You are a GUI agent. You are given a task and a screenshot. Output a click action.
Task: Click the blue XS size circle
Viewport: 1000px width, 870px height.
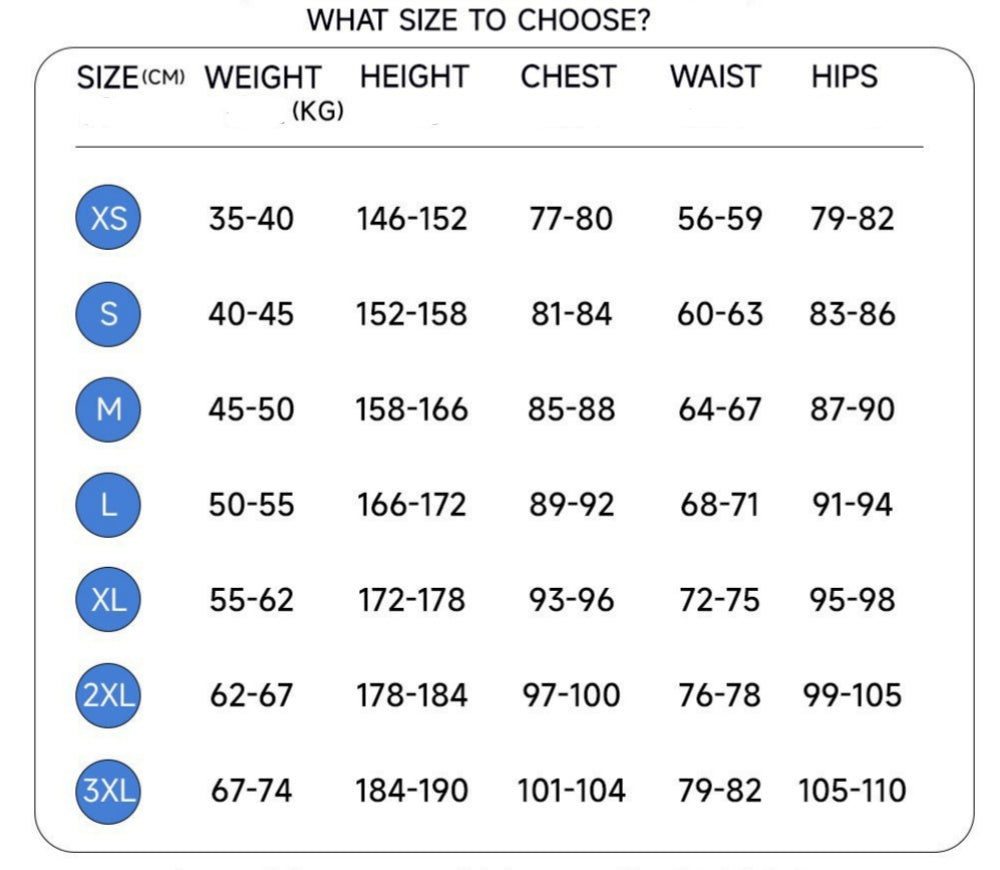[108, 218]
